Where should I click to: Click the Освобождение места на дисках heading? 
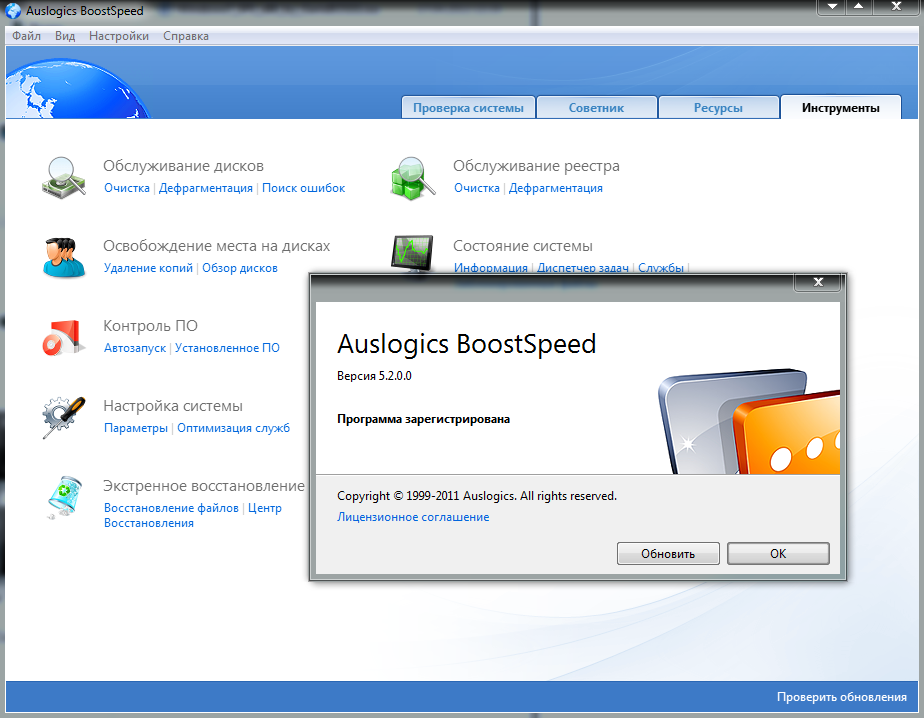(x=217, y=246)
